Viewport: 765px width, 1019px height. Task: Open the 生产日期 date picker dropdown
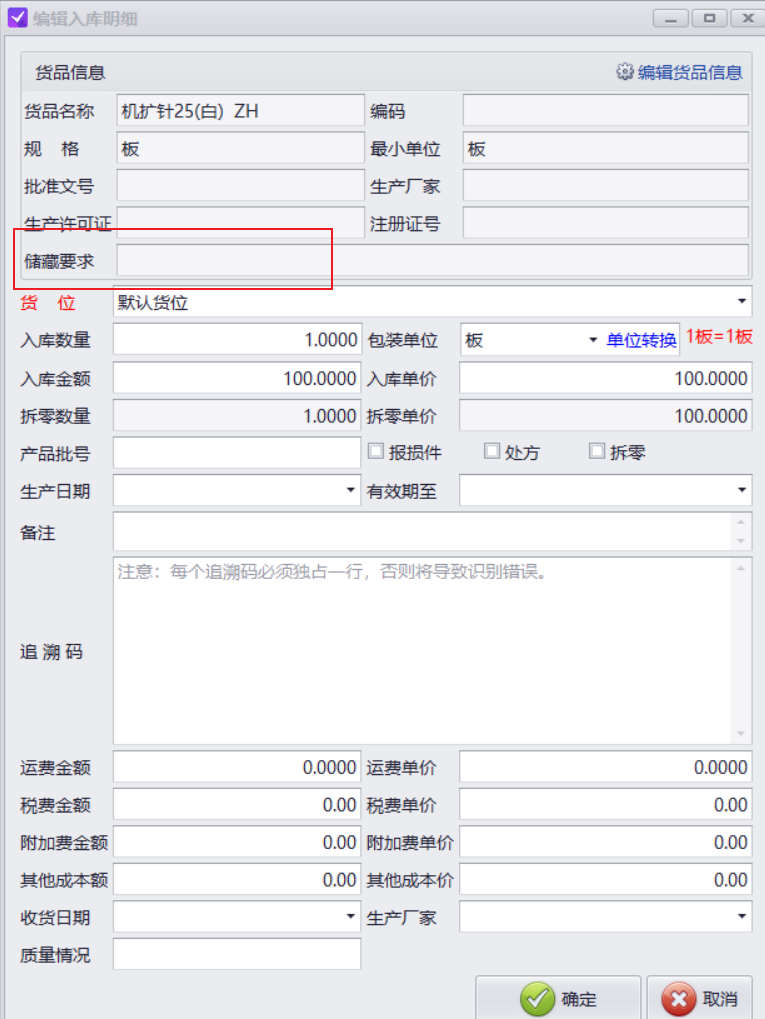click(350, 490)
